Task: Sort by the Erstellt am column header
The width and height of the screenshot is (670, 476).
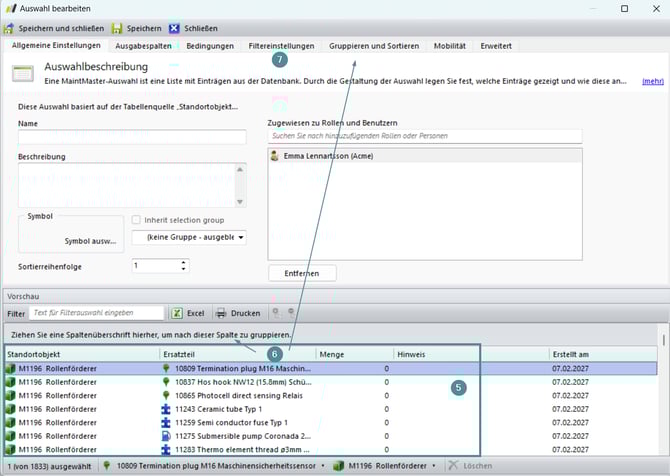Action: (602, 354)
